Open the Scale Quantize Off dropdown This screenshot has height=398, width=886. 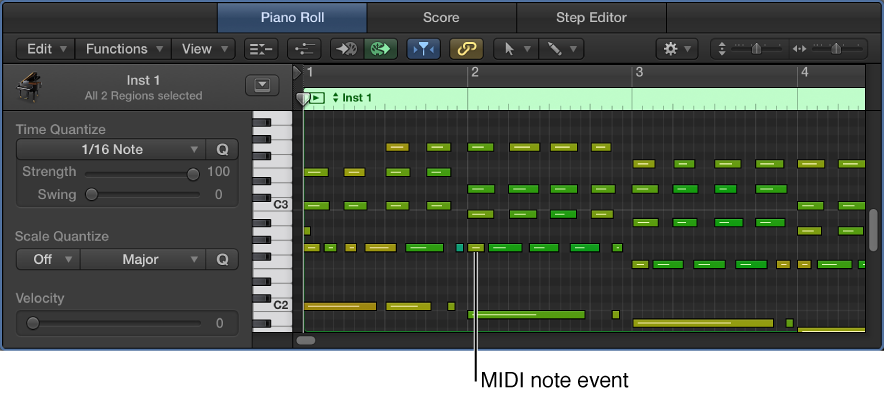pyautogui.click(x=48, y=259)
